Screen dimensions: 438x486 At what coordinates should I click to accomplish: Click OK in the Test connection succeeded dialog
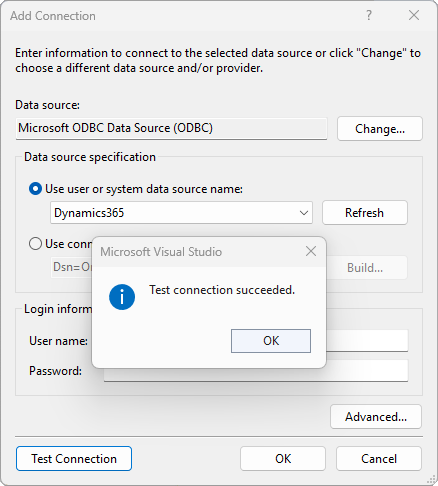(271, 341)
